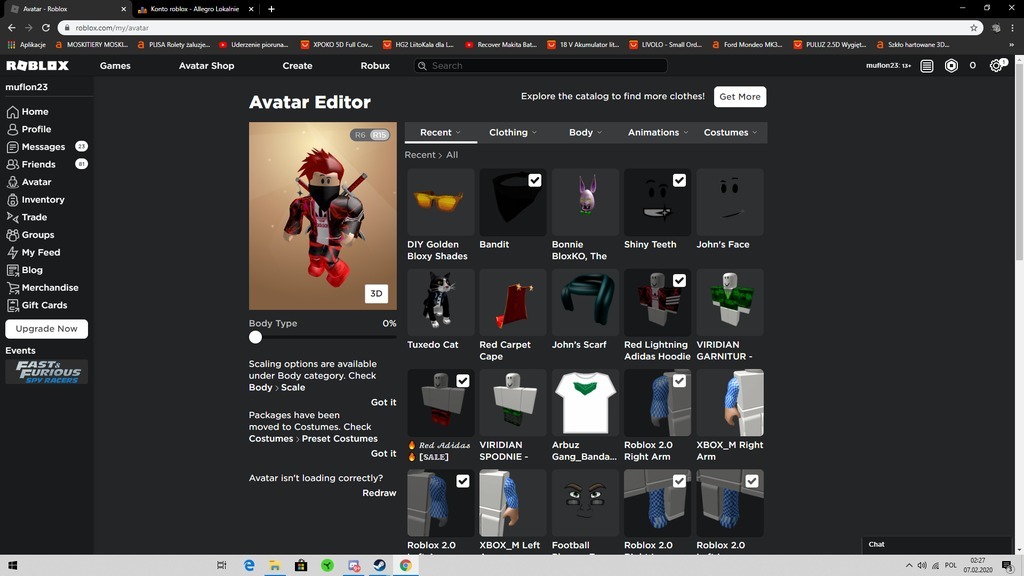The image size is (1024, 576).
Task: Open the Robux menu item
Action: (375, 66)
